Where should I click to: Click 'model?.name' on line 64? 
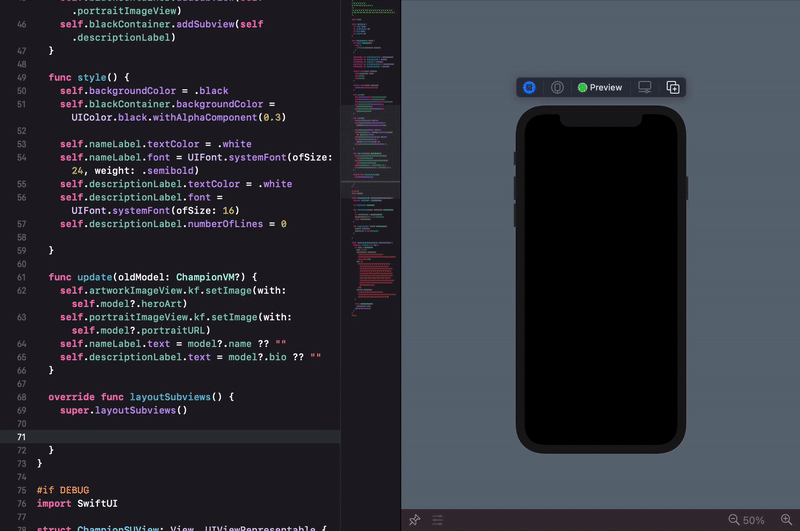[219, 344]
